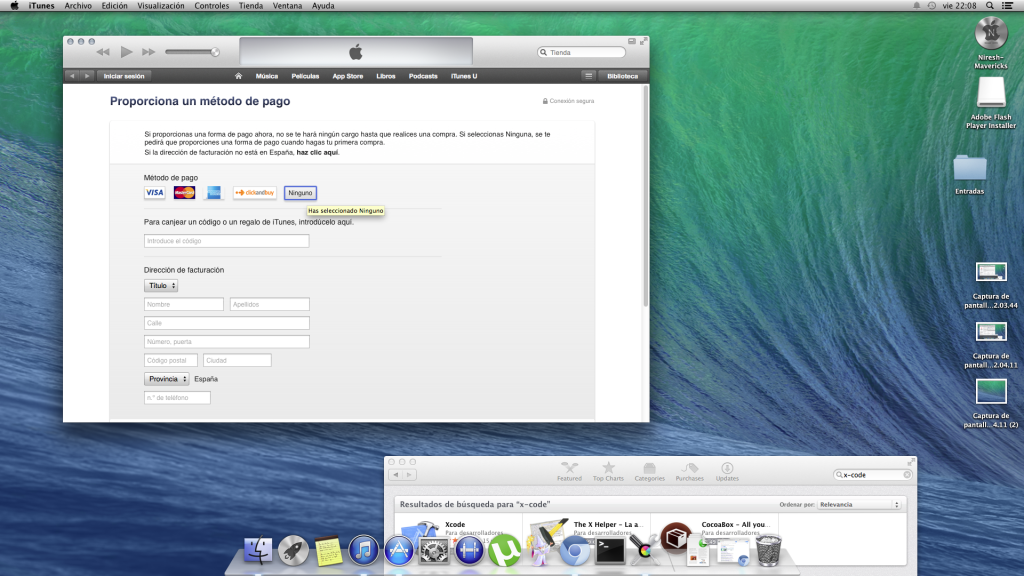Open uTorrent from the Dock

[504, 551]
